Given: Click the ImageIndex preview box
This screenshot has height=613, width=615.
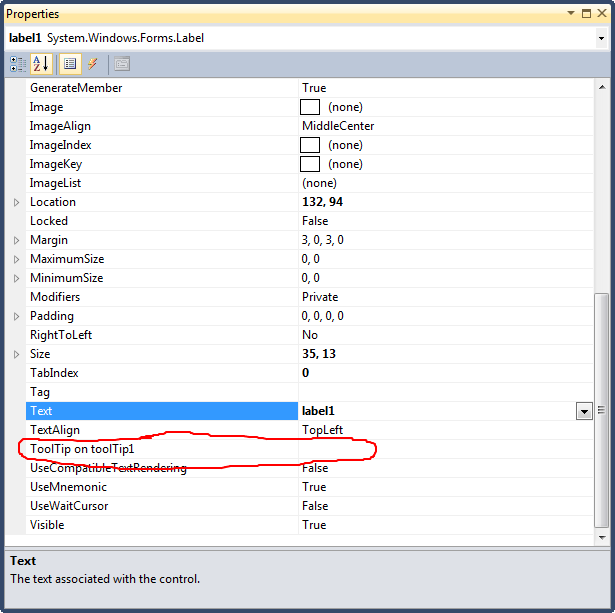Looking at the screenshot, I should (310, 145).
